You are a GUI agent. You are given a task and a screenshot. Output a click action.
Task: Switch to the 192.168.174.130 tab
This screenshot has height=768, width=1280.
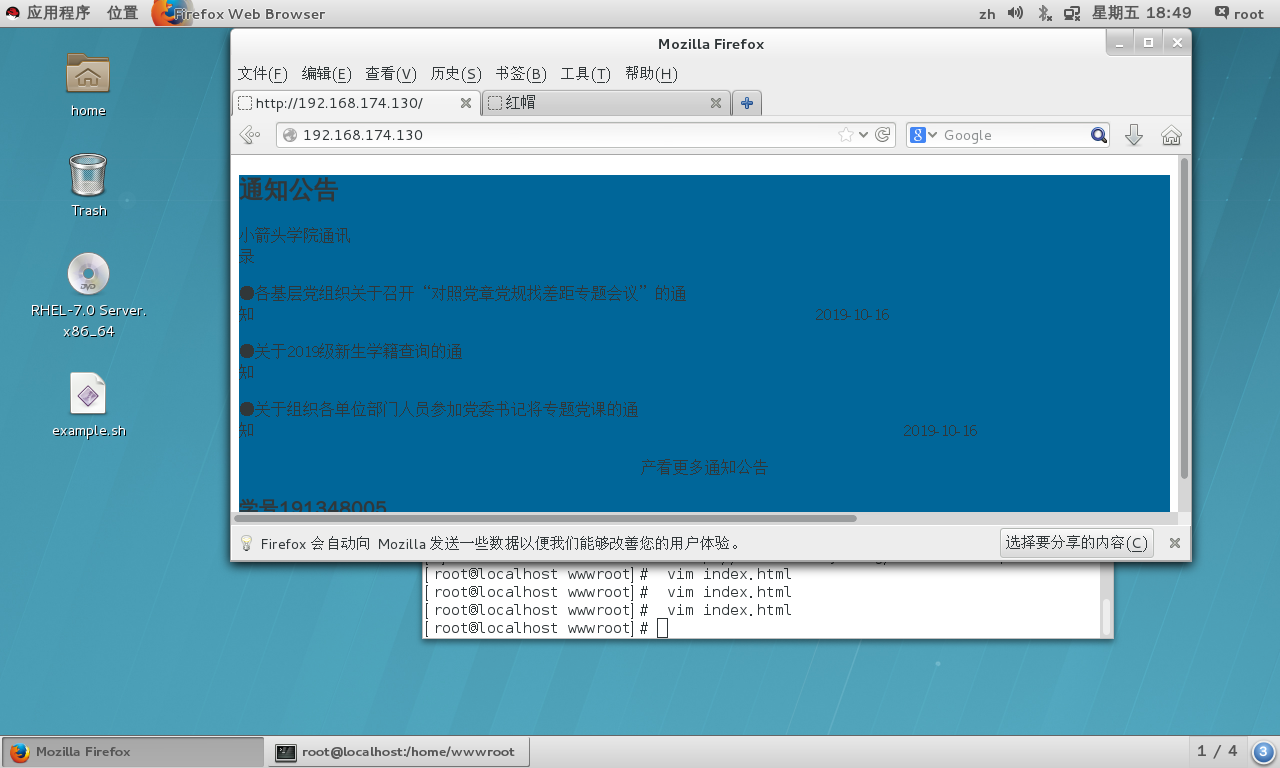356,103
